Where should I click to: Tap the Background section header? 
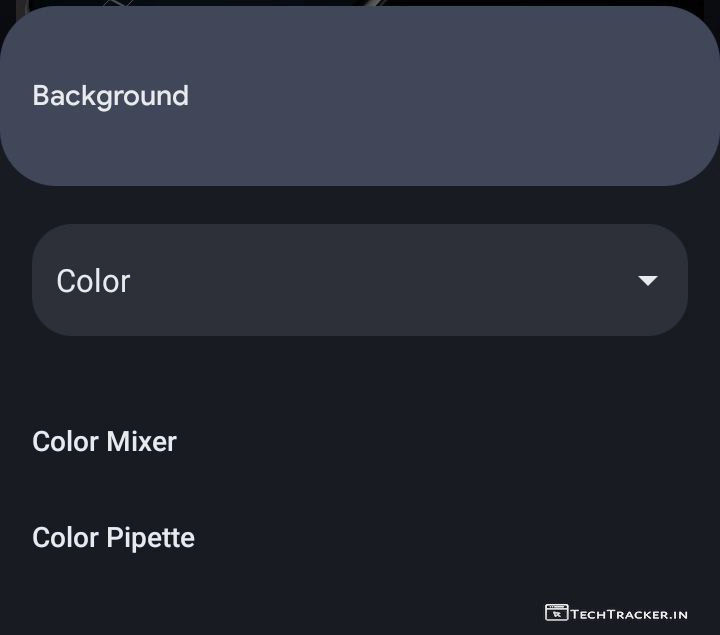pyautogui.click(x=359, y=96)
